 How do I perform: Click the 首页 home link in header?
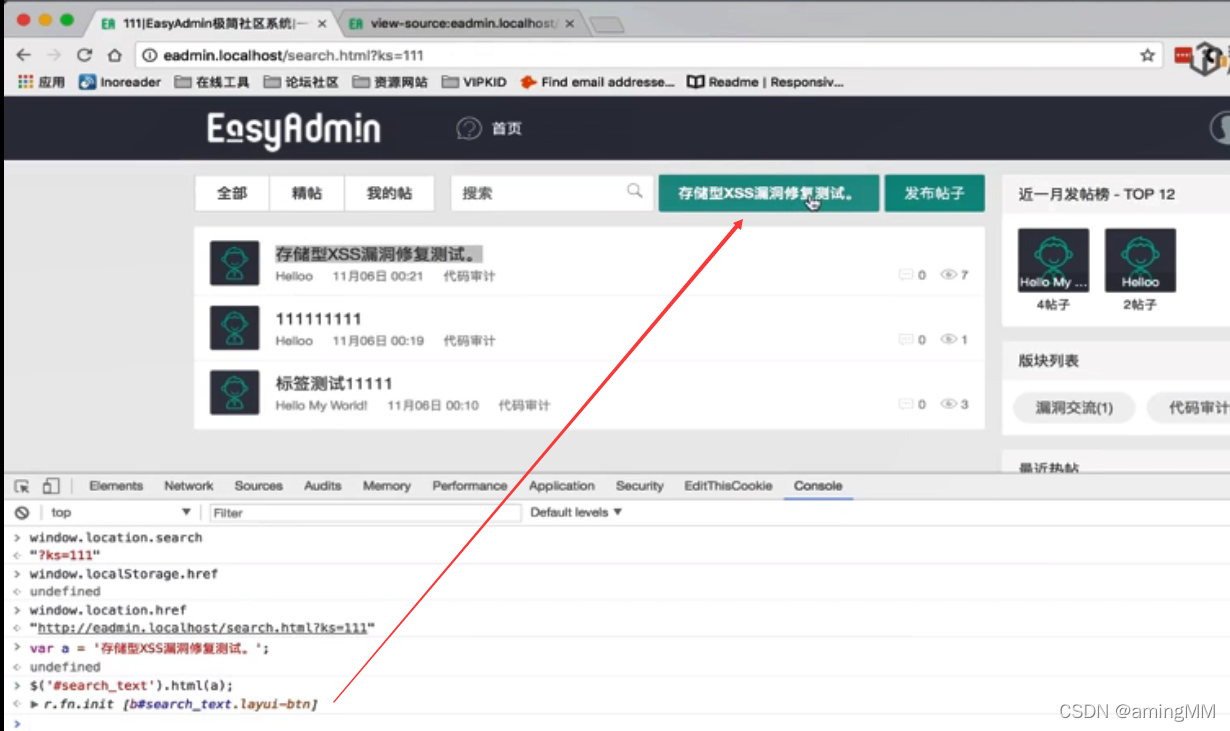point(490,129)
